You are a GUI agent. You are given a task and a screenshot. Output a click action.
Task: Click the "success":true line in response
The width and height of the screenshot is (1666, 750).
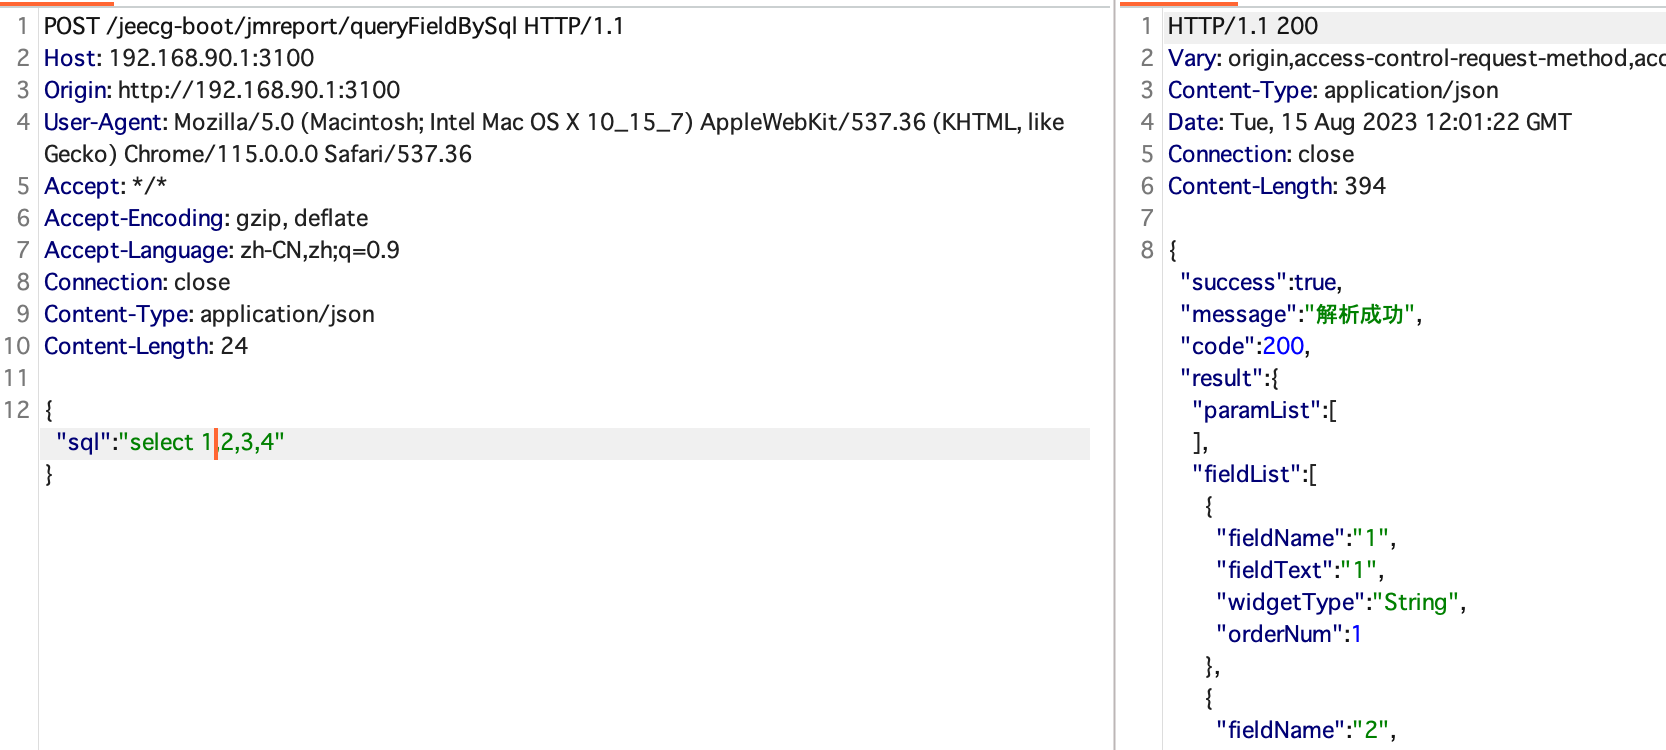pos(1261,282)
